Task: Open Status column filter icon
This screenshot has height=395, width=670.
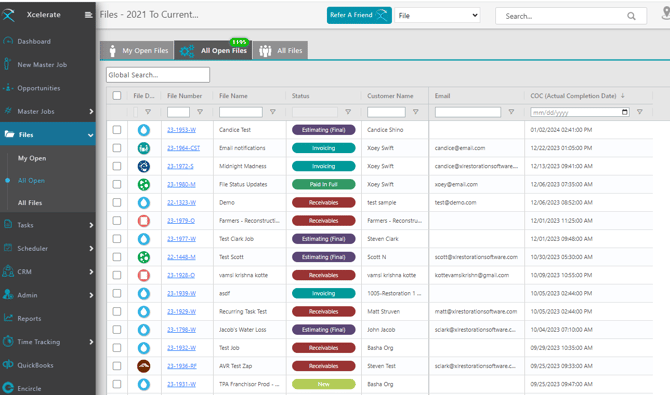Action: pyautogui.click(x=348, y=112)
